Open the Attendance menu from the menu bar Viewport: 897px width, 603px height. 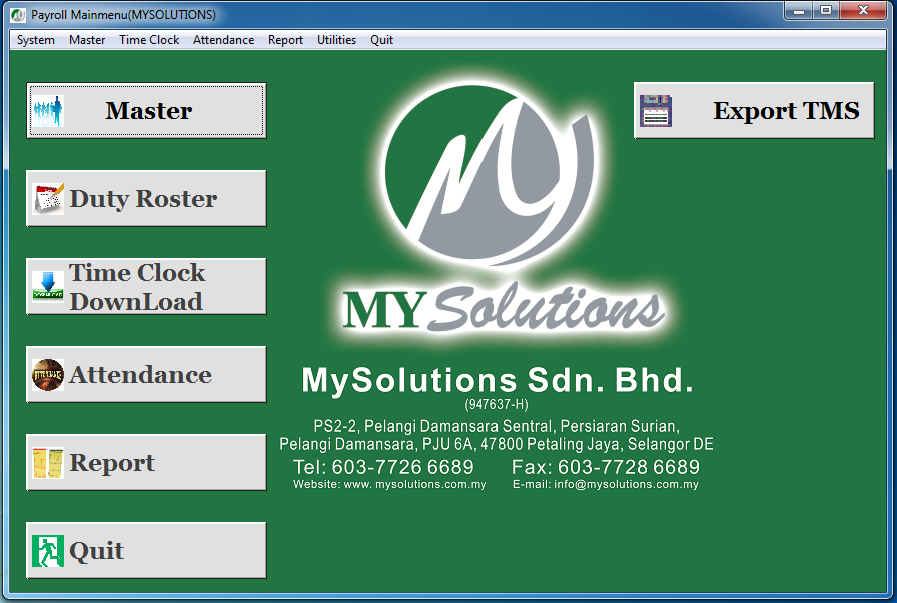tap(223, 40)
